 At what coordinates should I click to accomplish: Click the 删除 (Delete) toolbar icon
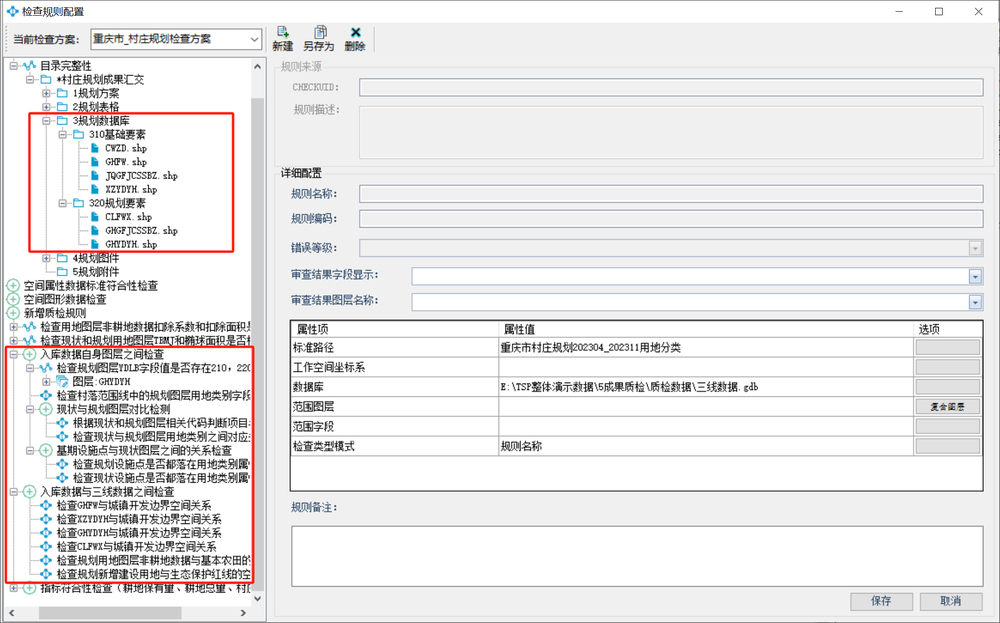point(354,38)
